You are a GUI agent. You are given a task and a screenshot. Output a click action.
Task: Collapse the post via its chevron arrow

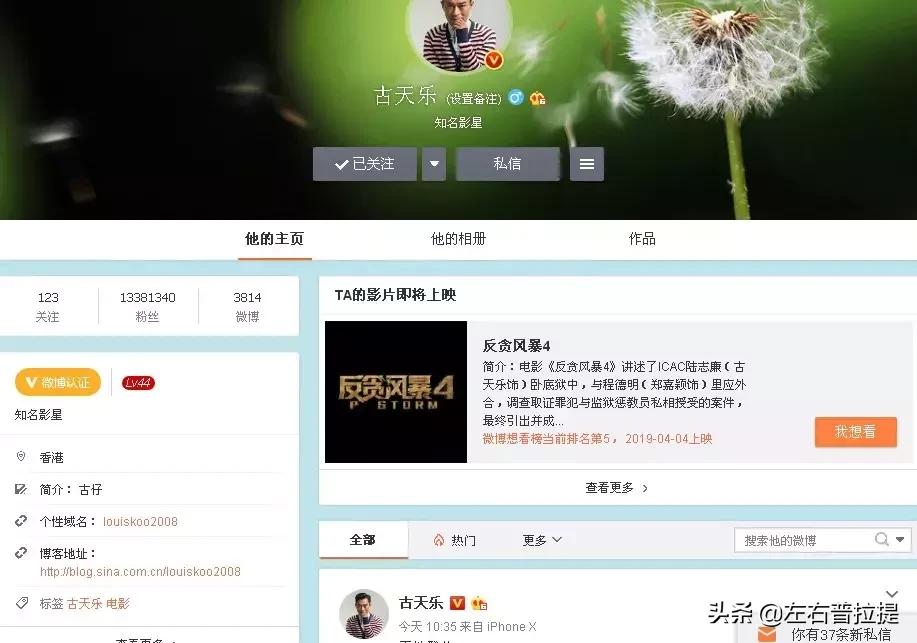pos(891,592)
